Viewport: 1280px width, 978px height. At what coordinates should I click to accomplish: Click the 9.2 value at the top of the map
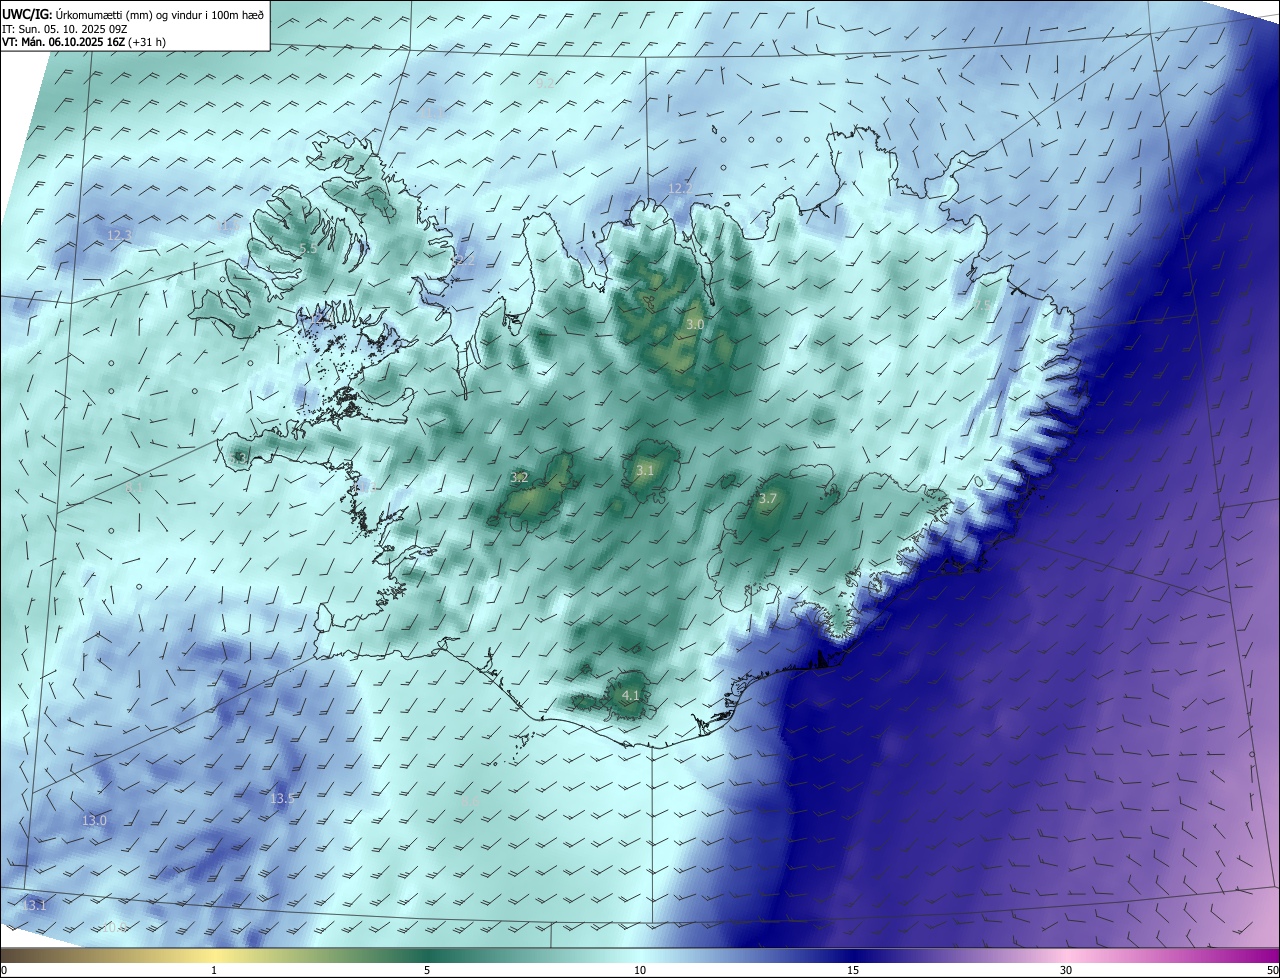click(545, 83)
